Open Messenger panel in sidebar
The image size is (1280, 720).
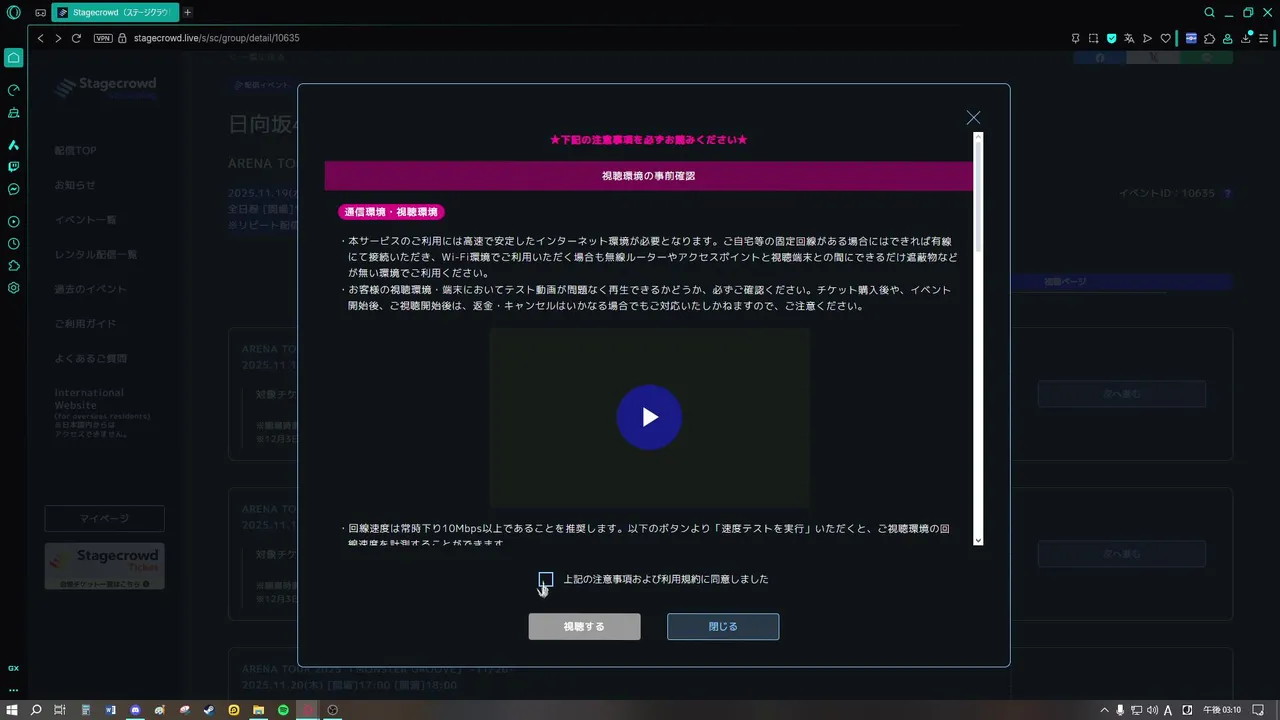pos(14,189)
